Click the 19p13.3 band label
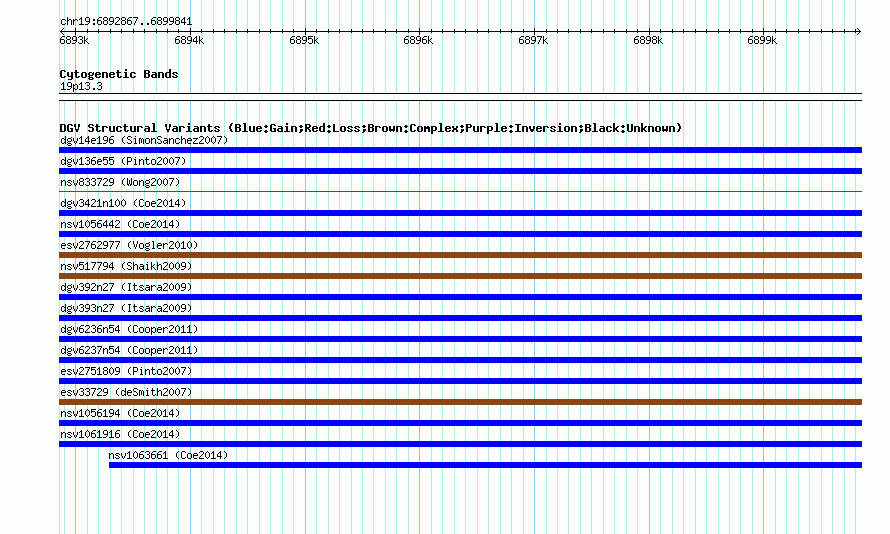Screen dimensions: 890x534 pyautogui.click(x=81, y=86)
